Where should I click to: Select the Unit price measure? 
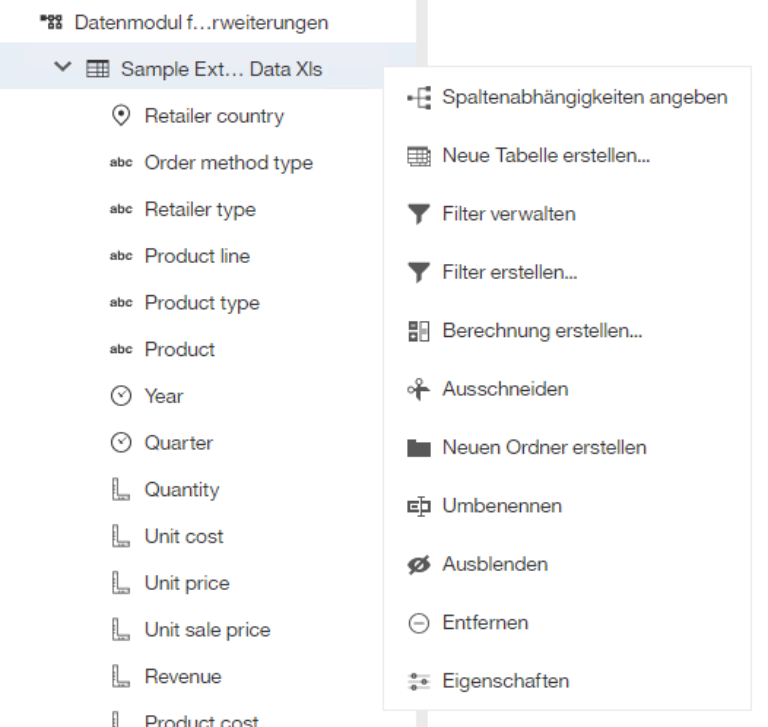click(187, 583)
